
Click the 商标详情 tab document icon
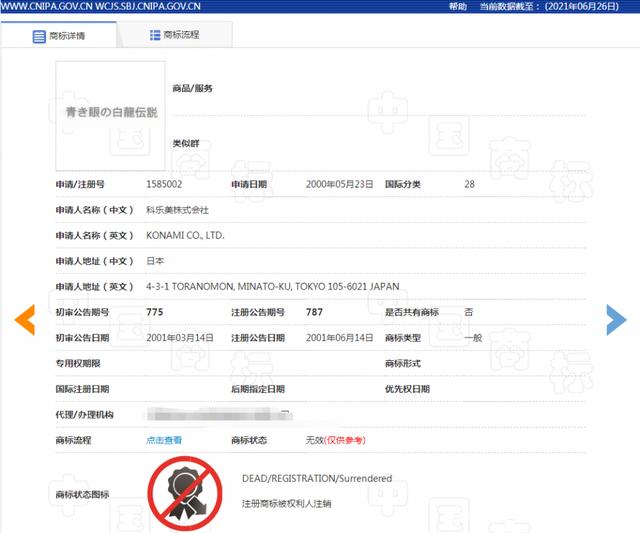coord(39,36)
